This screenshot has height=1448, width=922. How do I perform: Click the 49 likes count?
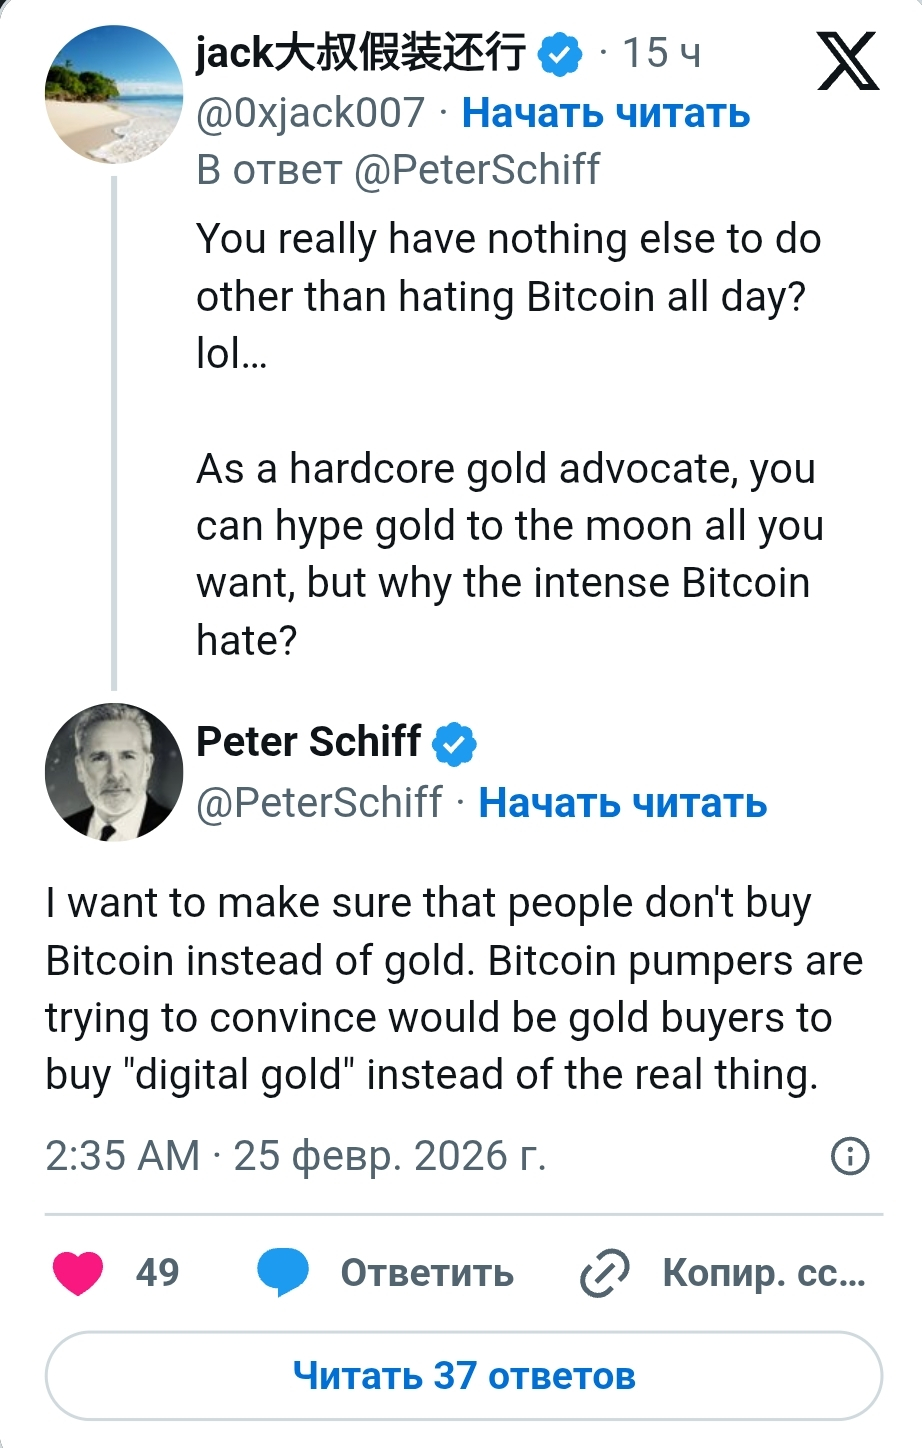(157, 1273)
